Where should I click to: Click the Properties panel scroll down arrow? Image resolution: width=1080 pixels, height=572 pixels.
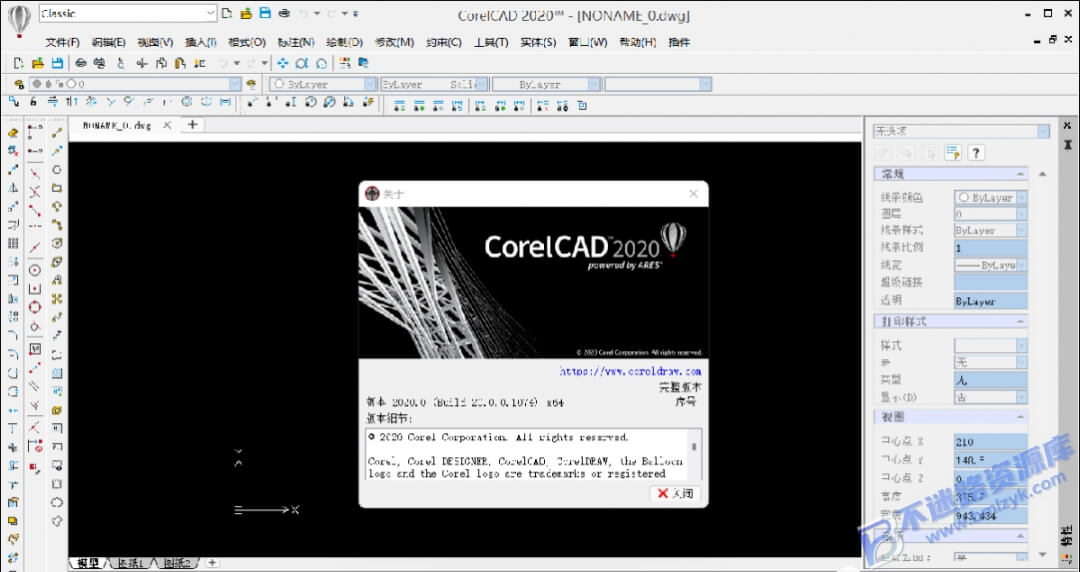[1042, 555]
